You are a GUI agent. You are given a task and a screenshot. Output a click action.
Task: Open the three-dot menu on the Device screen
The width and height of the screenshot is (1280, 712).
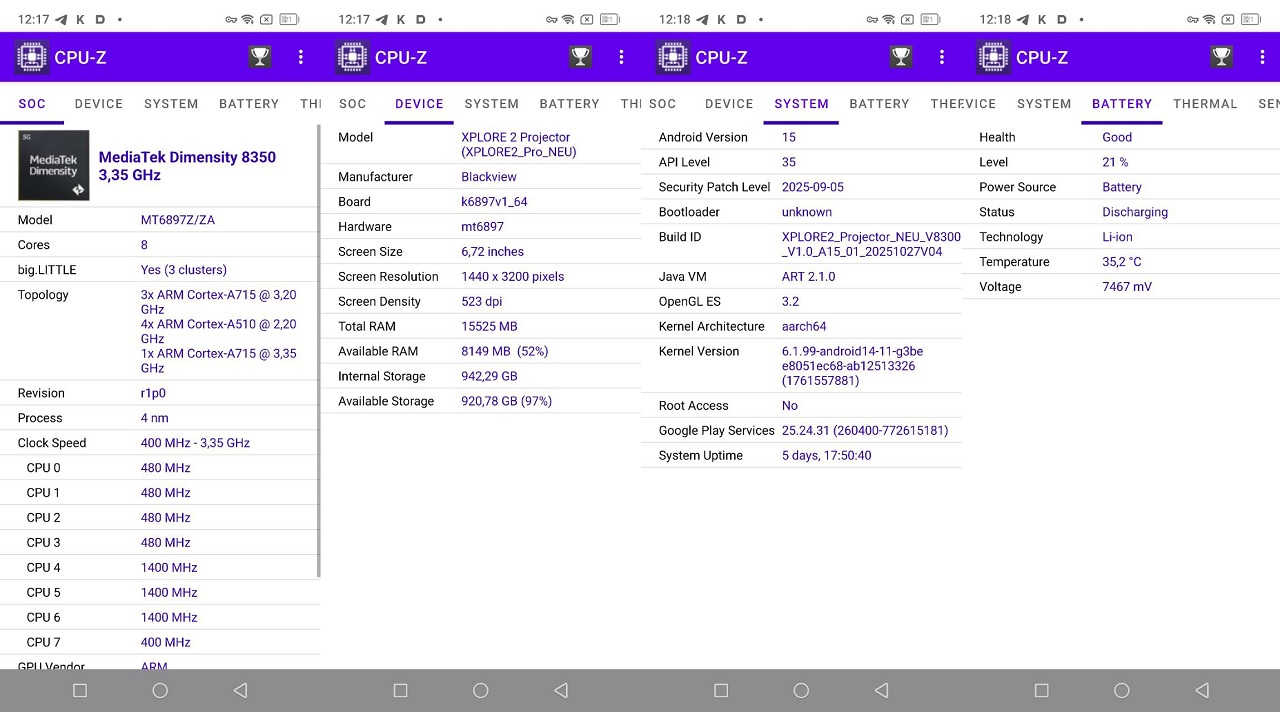click(621, 57)
